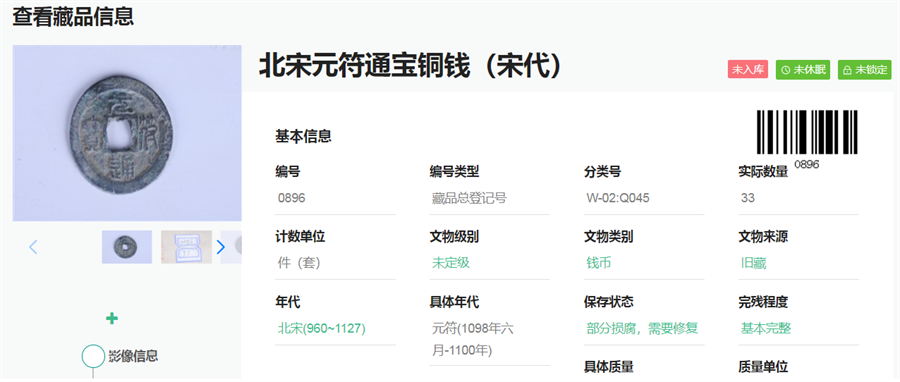The width and height of the screenshot is (900, 382).
Task: Select the label stamp thumbnail
Action: 186,247
